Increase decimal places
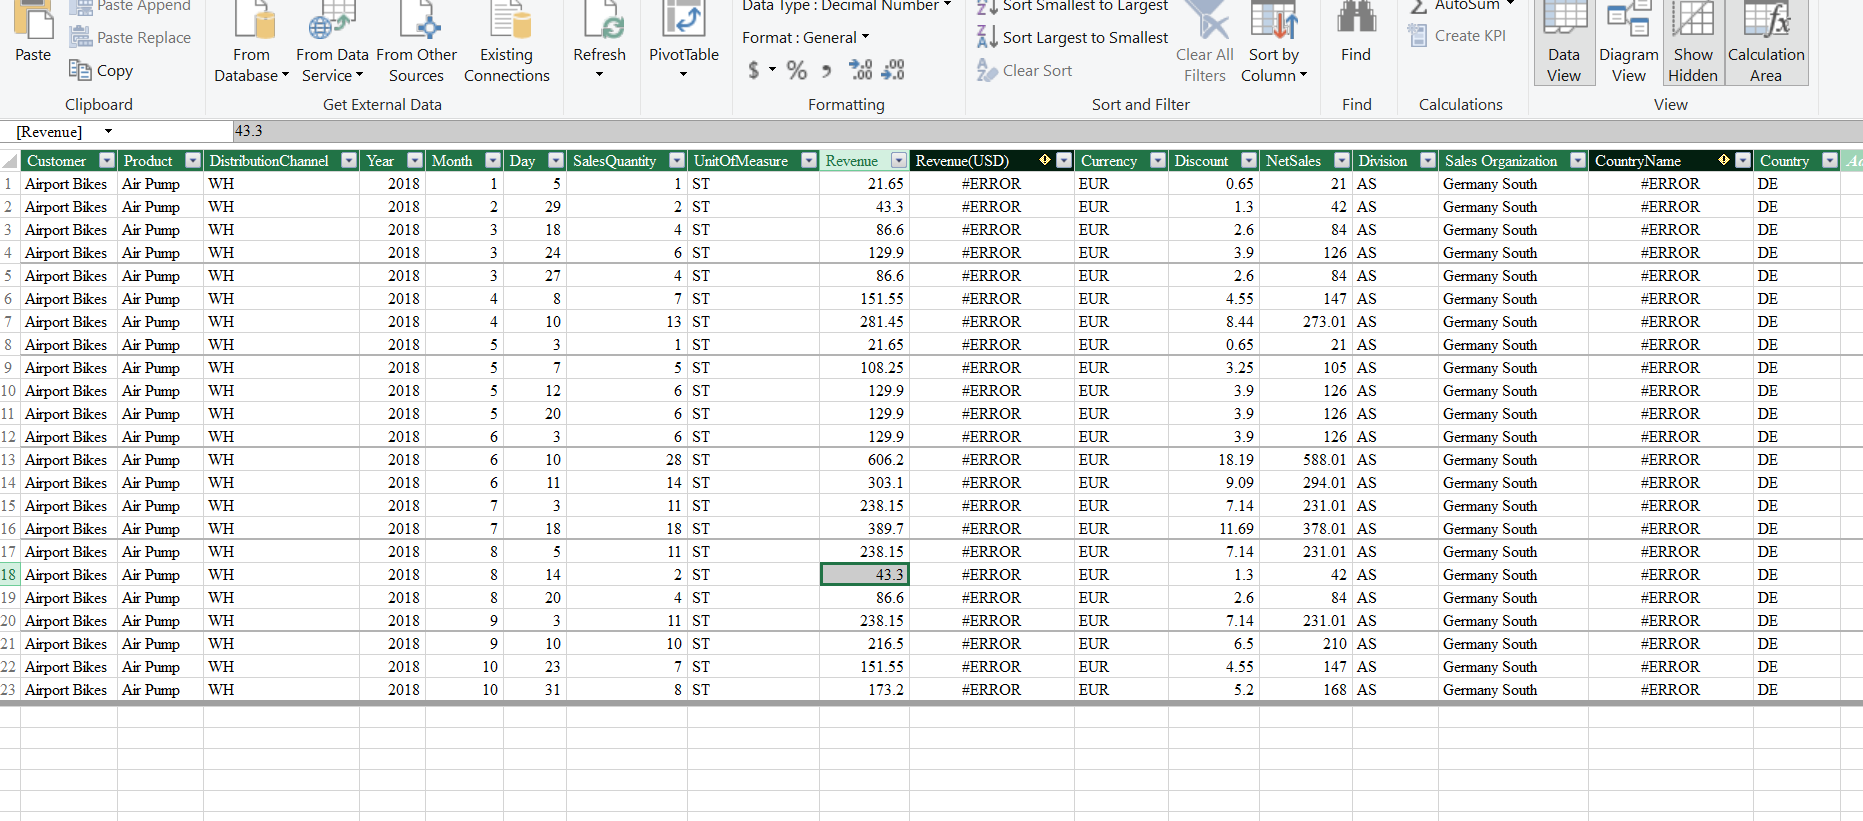Viewport: 1863px width, 821px height. 860,70
